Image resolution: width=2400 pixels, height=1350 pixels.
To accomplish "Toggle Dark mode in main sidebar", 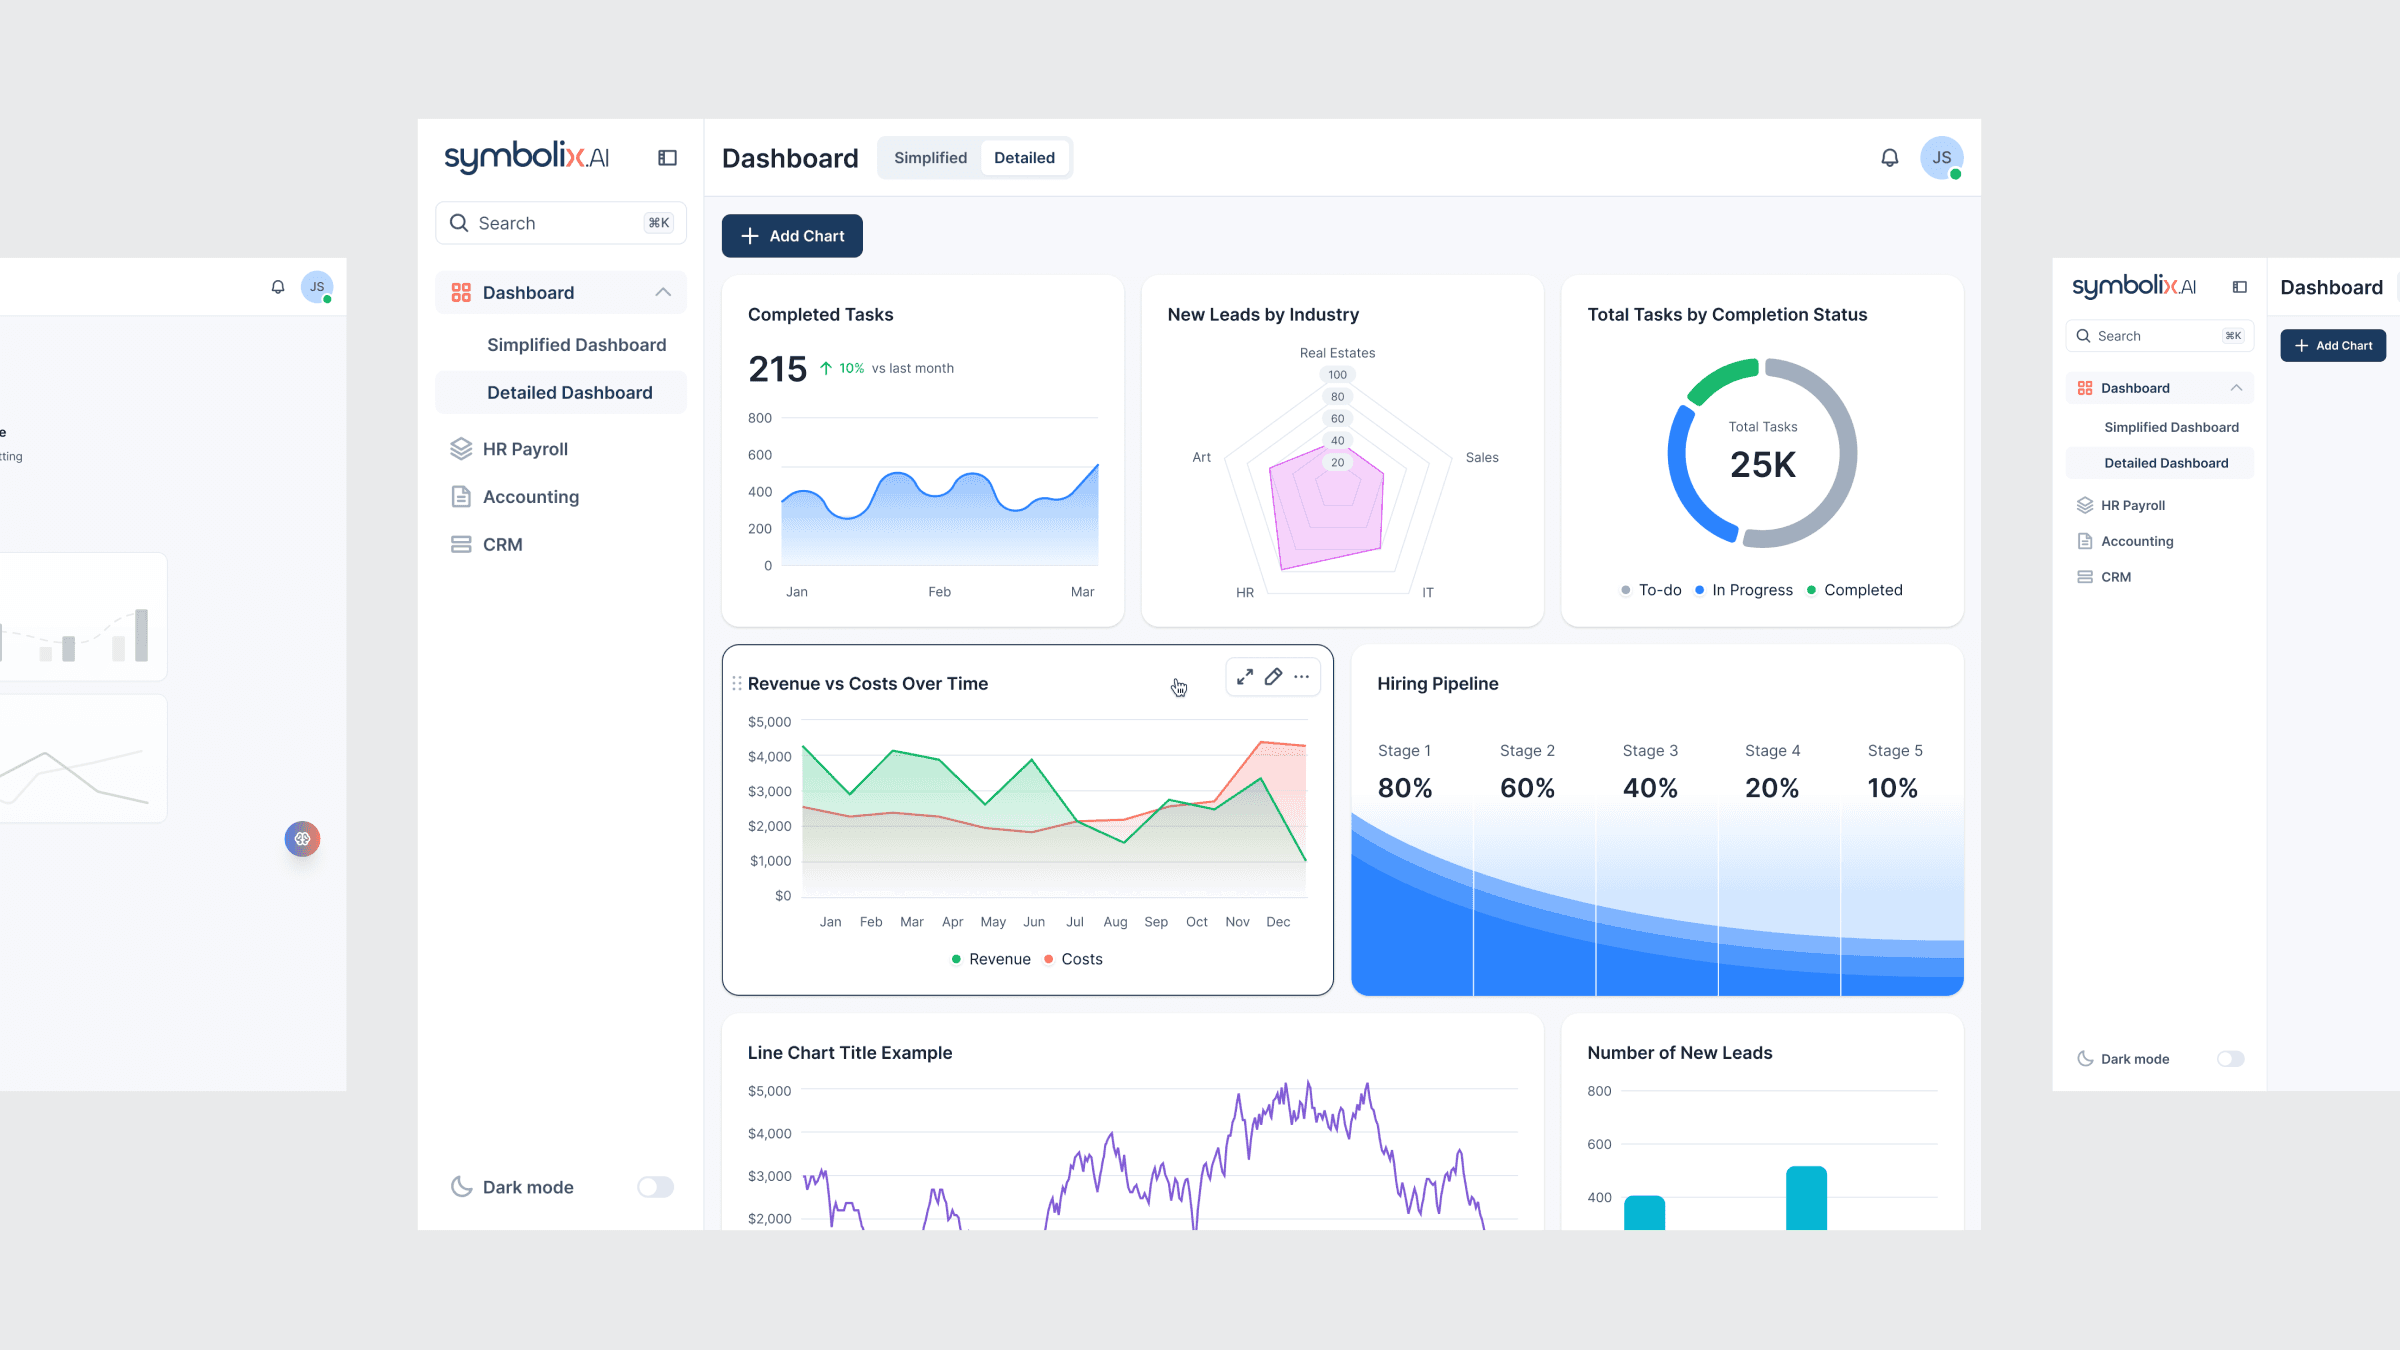I will tap(656, 1187).
